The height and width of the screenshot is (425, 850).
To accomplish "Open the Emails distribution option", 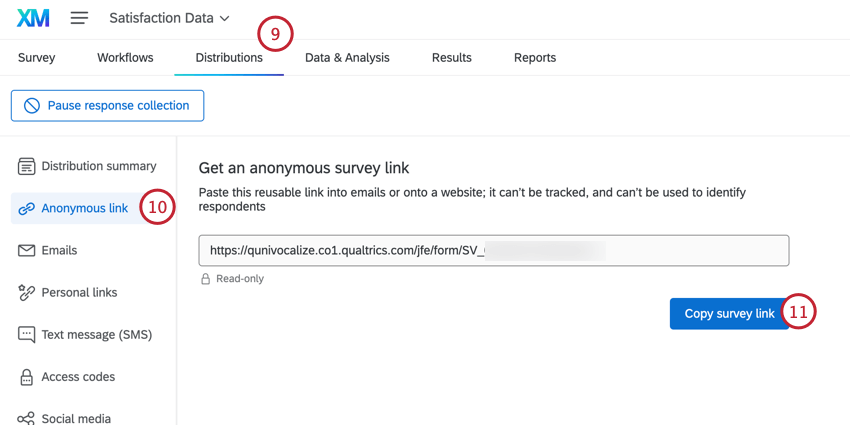I will 59,250.
